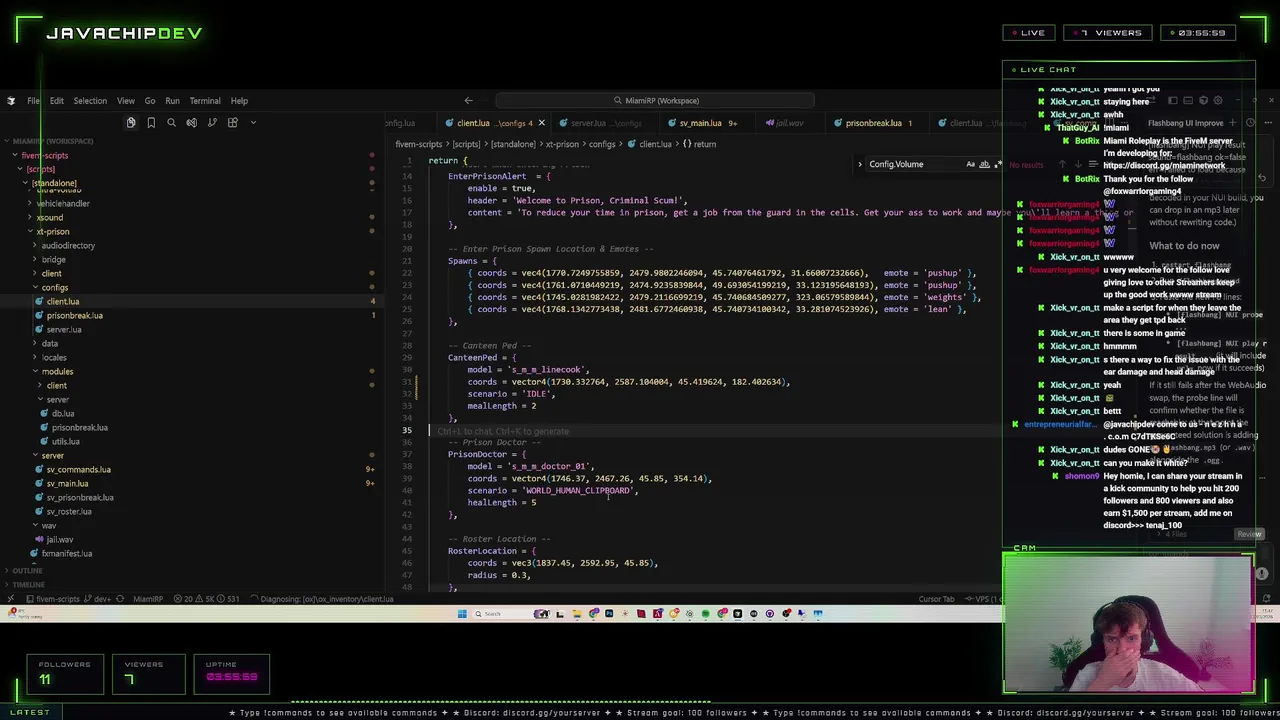
Task: Open the Selection menu
Action: pyautogui.click(x=89, y=101)
